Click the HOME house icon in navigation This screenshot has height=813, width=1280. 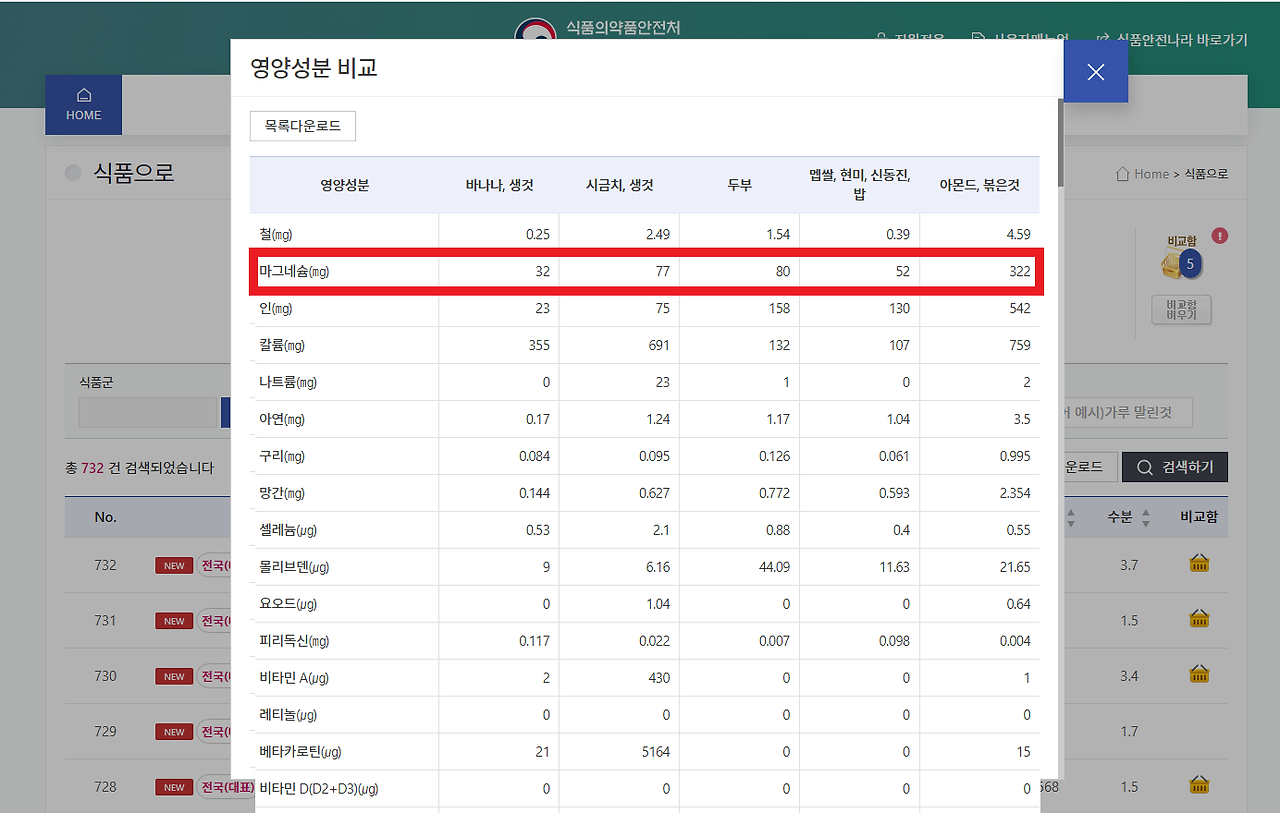(83, 96)
